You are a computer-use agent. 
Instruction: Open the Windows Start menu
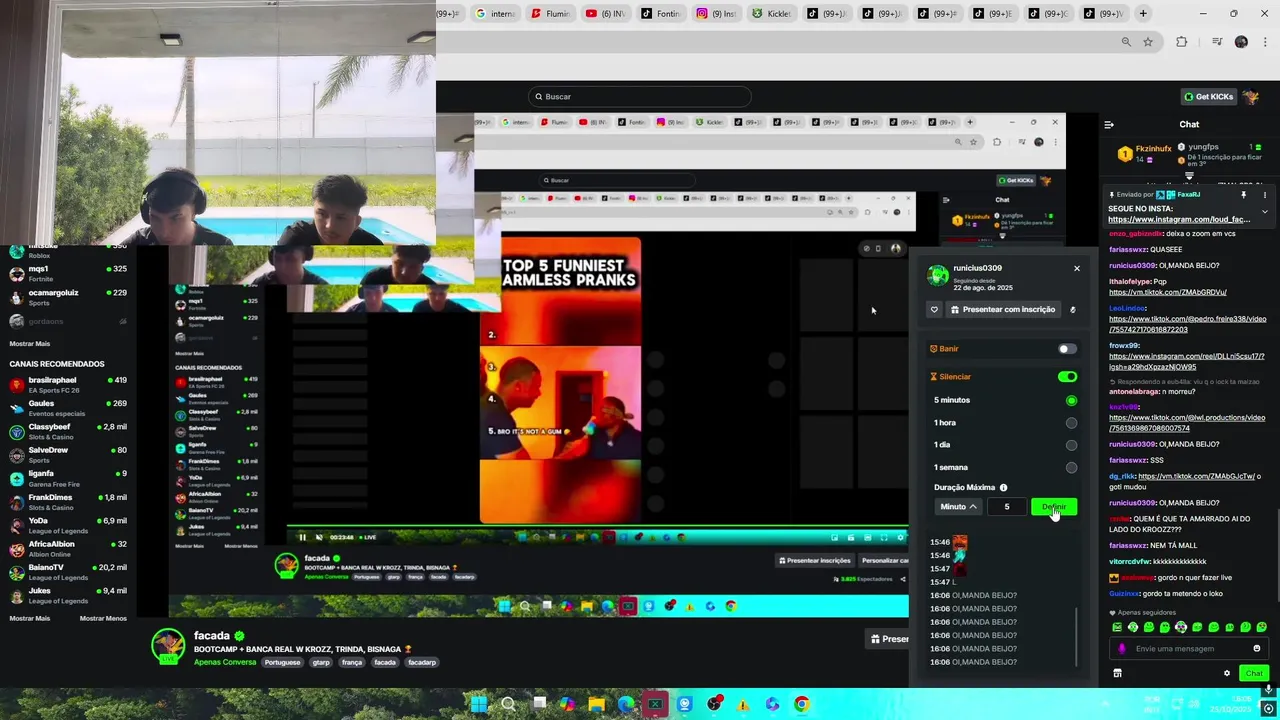point(478,704)
